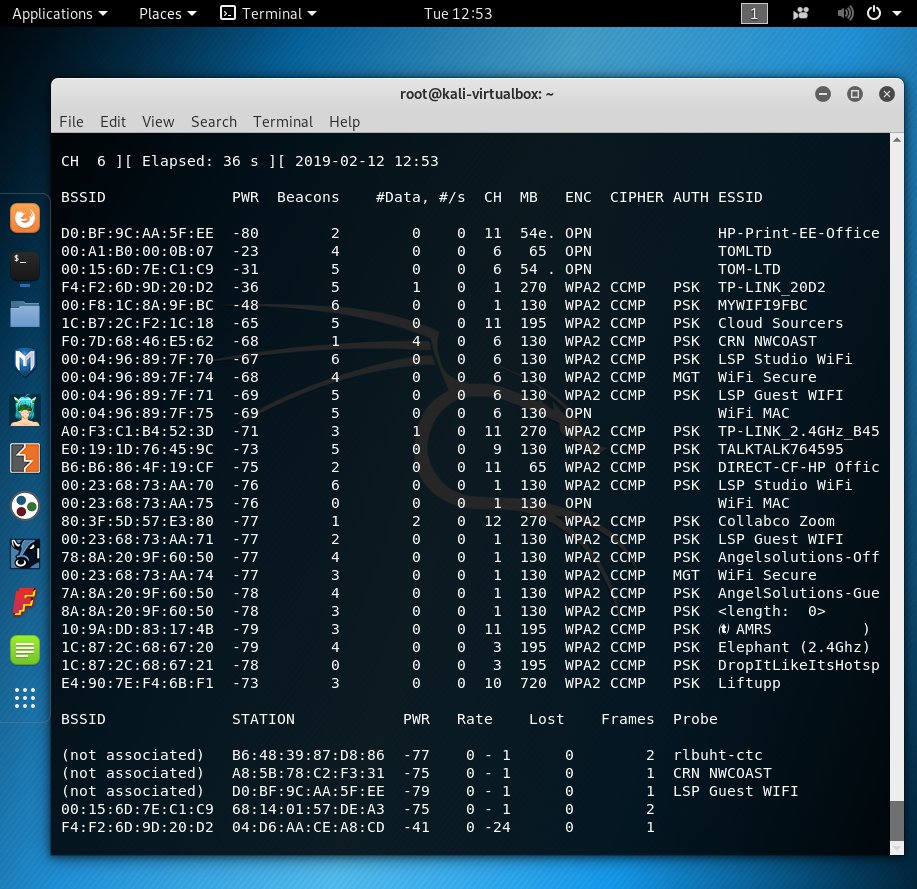Viewport: 917px width, 889px height.
Task: Click ESSID TALKTALK764595
Action: [x=781, y=449]
